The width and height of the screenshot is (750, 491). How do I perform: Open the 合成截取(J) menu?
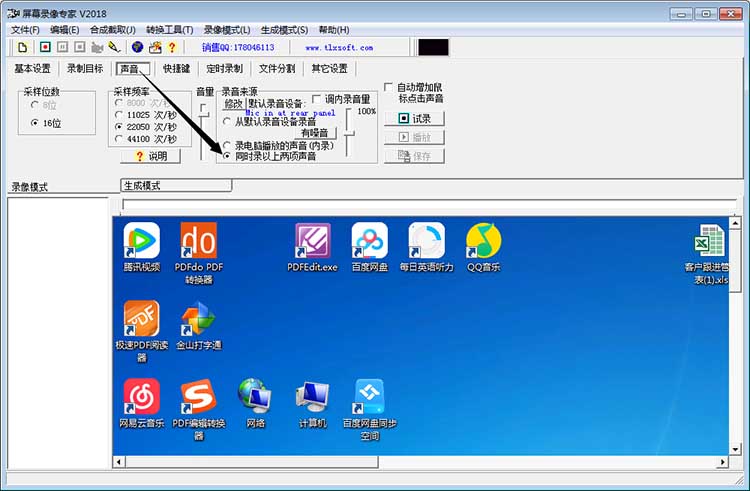pyautogui.click(x=112, y=30)
